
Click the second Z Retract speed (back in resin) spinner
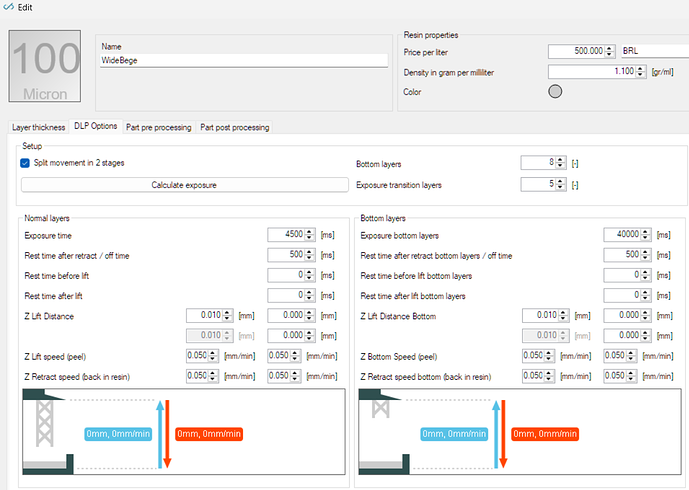[x=295, y=376]
